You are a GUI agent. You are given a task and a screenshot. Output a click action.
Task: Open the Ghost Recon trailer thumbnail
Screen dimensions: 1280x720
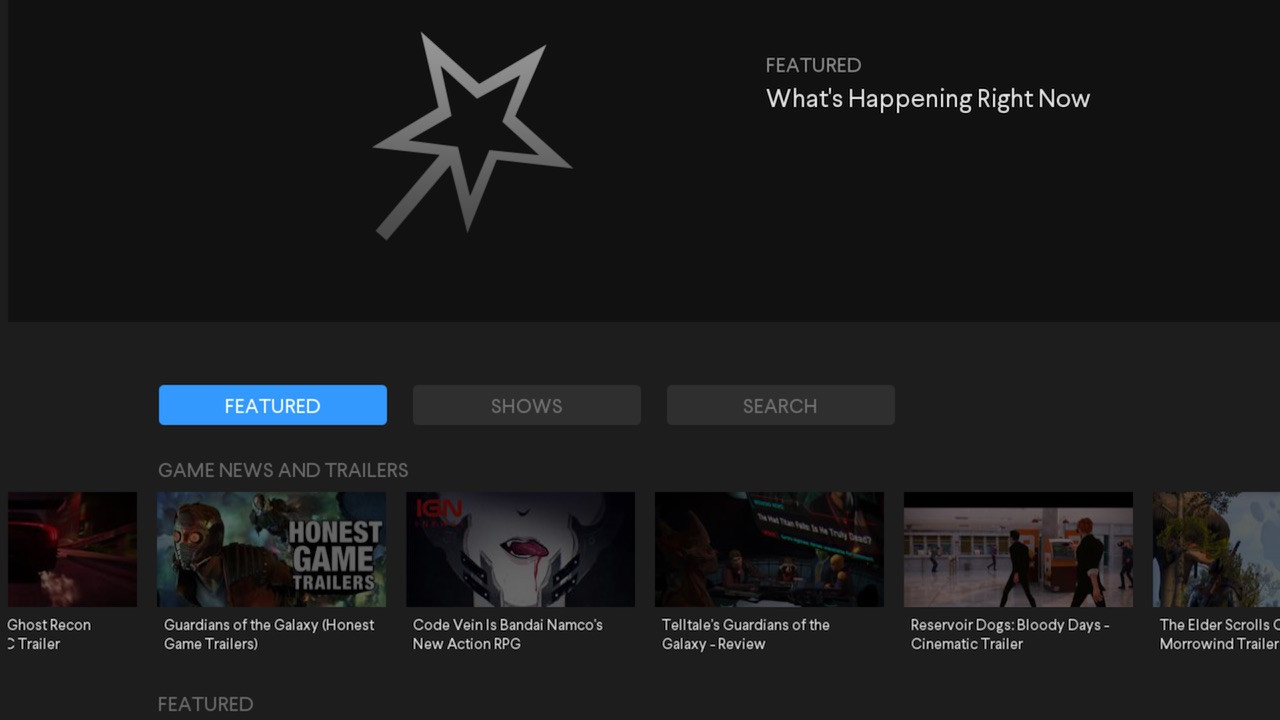(x=72, y=549)
